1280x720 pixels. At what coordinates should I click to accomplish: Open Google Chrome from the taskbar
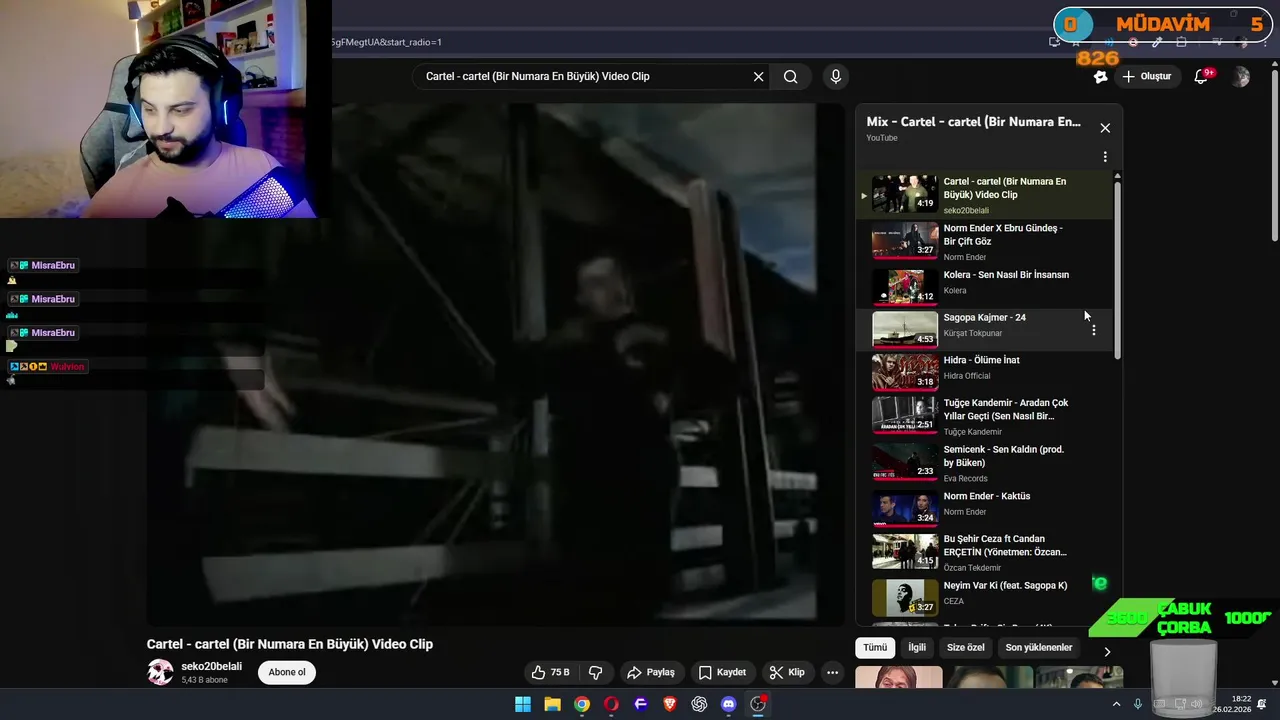[582, 704]
